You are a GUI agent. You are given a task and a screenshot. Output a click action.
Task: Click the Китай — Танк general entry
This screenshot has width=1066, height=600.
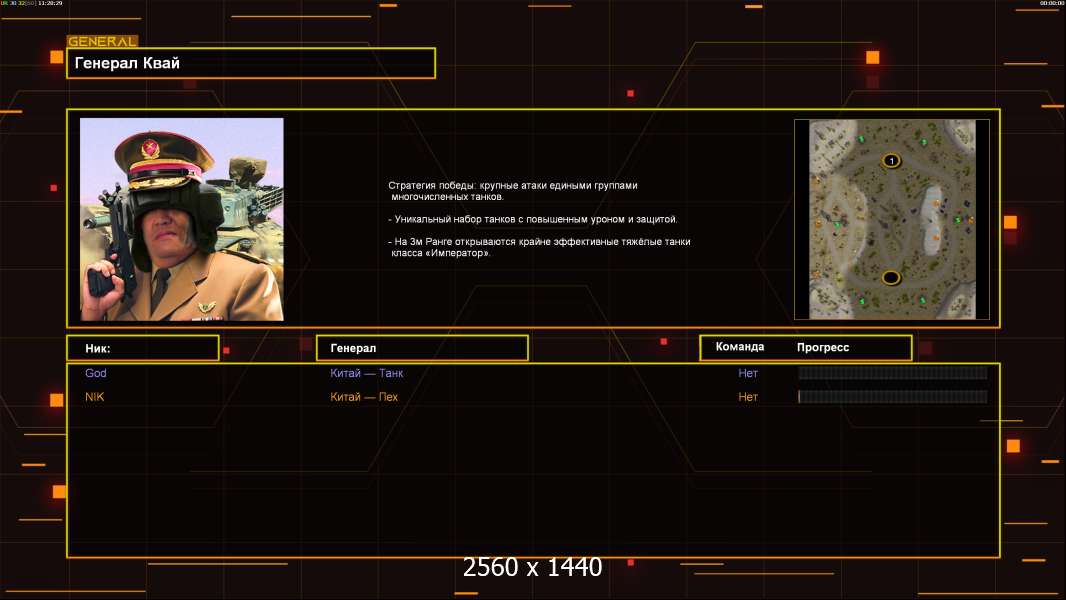(x=367, y=373)
